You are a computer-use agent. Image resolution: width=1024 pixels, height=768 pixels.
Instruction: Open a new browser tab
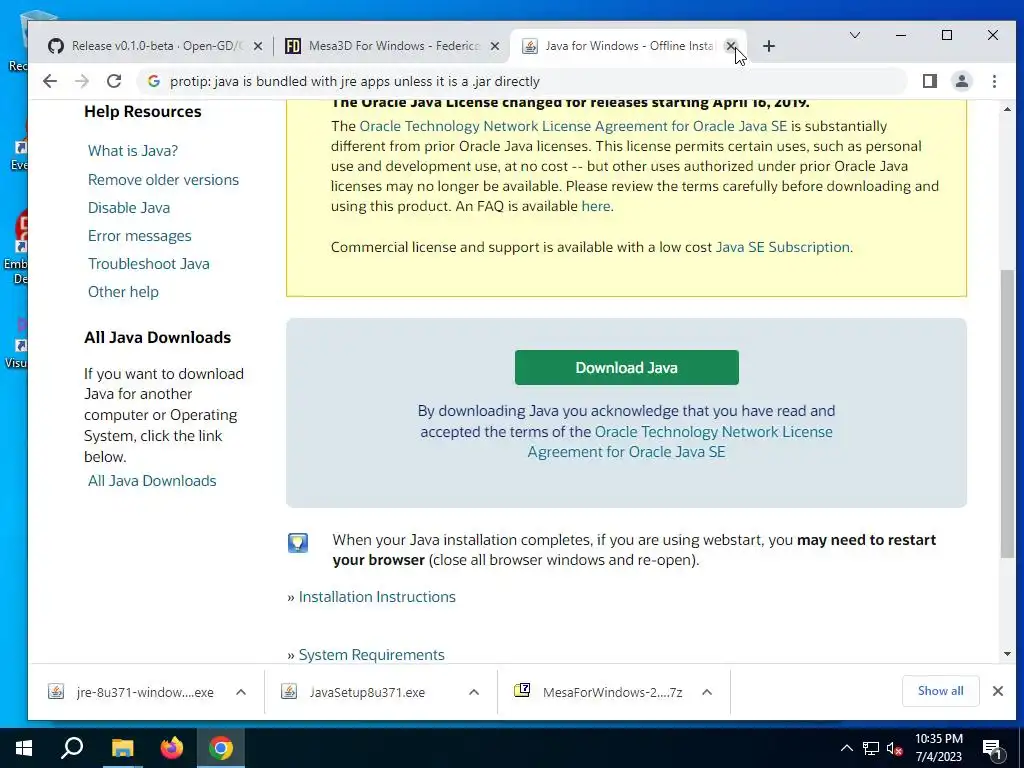pyautogui.click(x=769, y=46)
